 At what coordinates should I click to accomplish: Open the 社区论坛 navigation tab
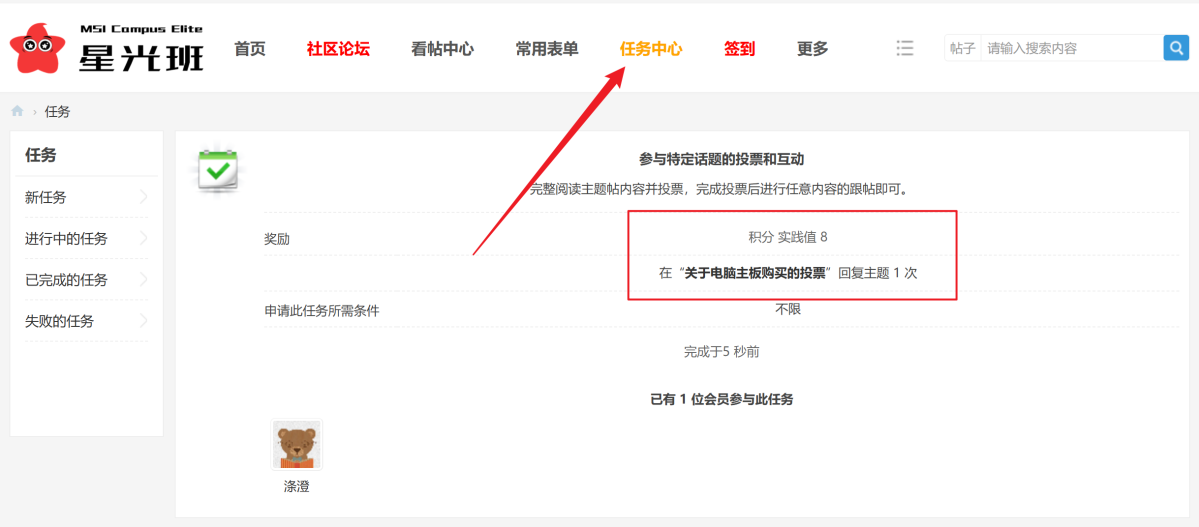point(338,49)
